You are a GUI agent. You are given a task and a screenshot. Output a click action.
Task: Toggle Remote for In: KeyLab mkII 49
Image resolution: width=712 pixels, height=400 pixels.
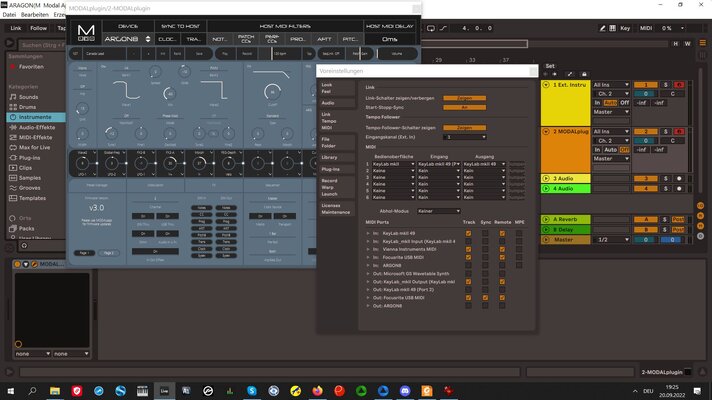click(x=502, y=233)
